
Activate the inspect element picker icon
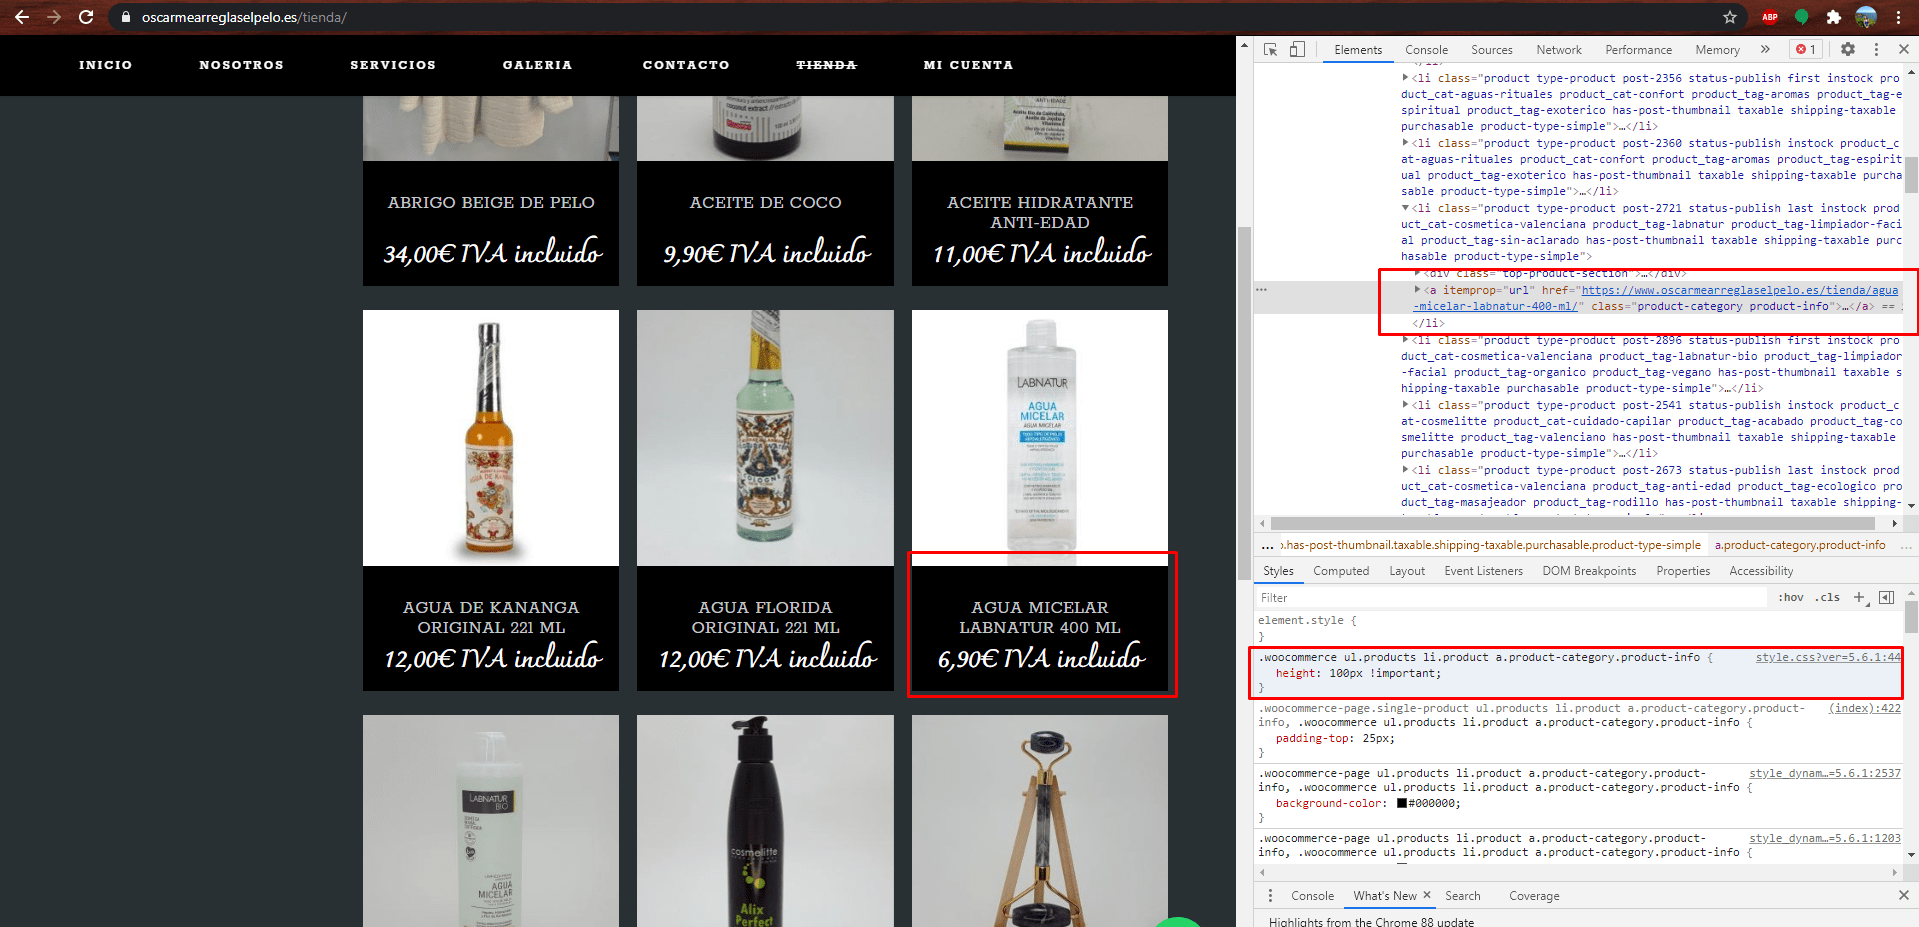click(1270, 49)
